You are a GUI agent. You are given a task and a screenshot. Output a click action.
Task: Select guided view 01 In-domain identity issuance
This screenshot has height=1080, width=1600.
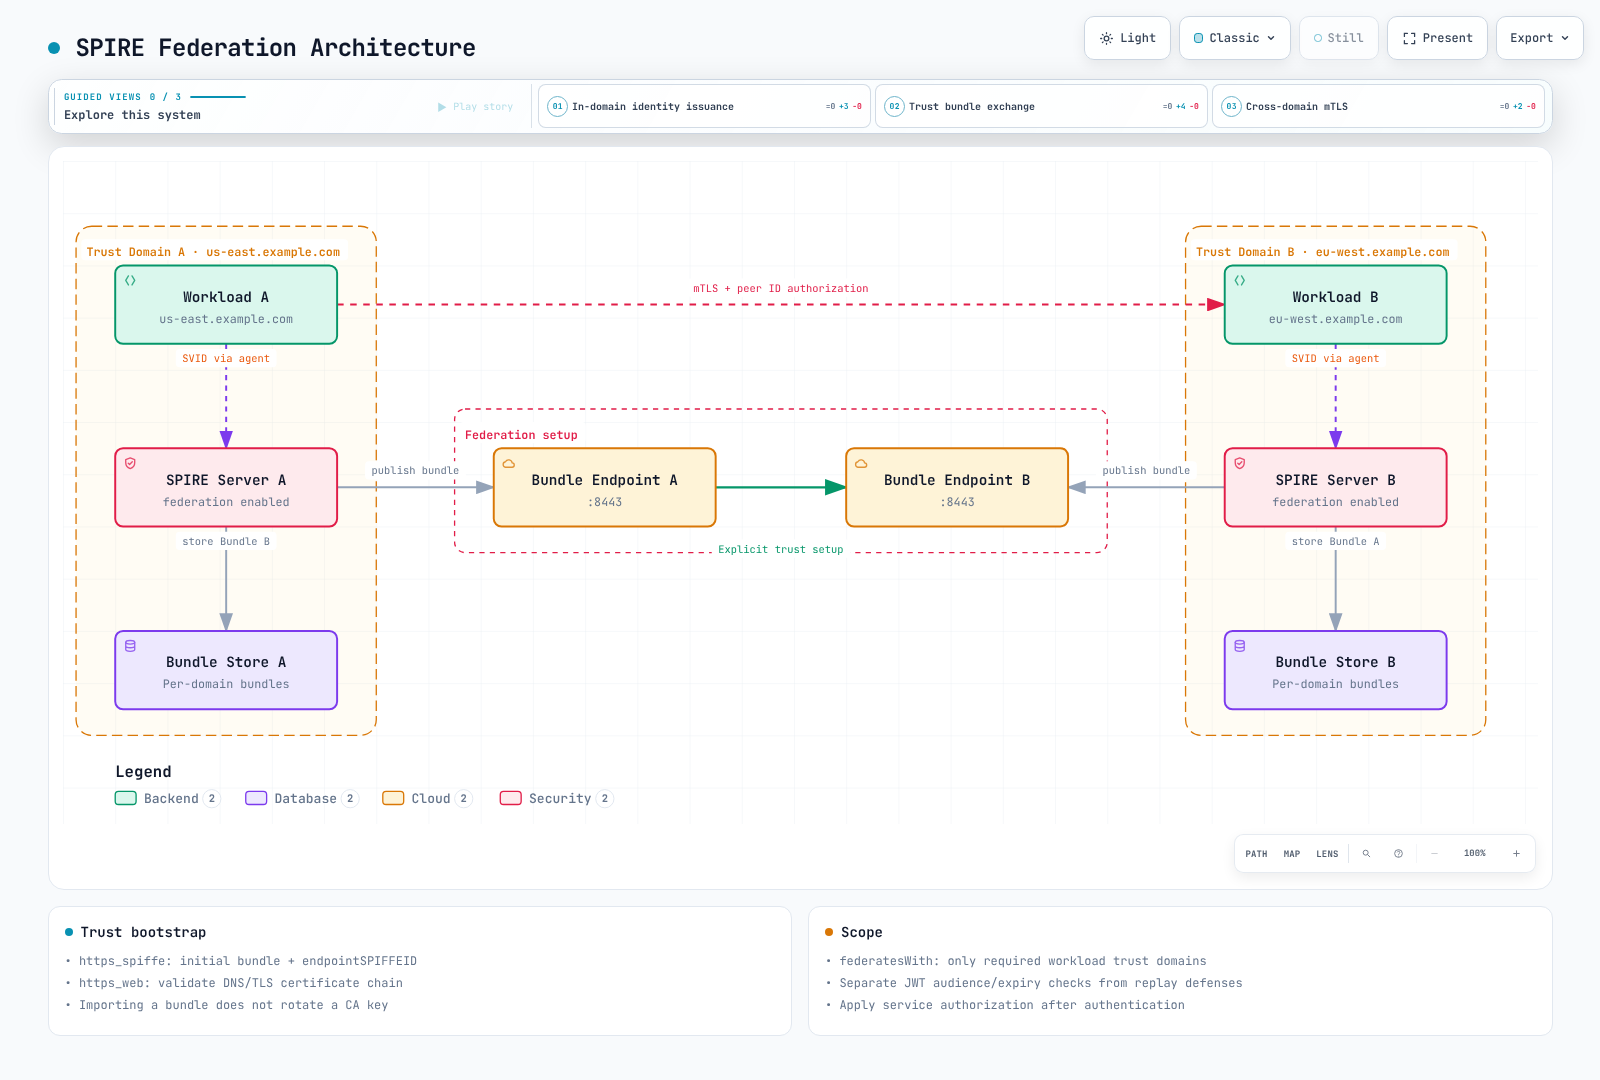pyautogui.click(x=704, y=106)
